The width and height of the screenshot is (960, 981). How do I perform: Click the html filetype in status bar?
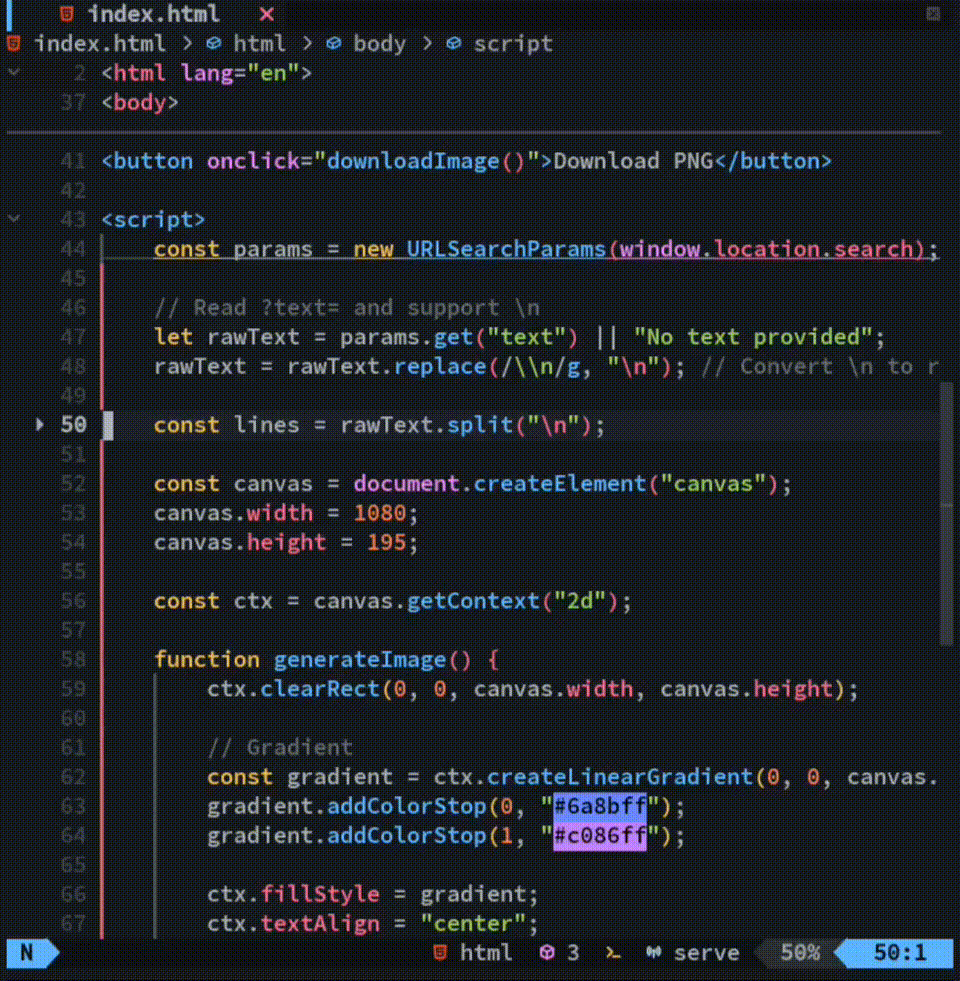[486, 953]
